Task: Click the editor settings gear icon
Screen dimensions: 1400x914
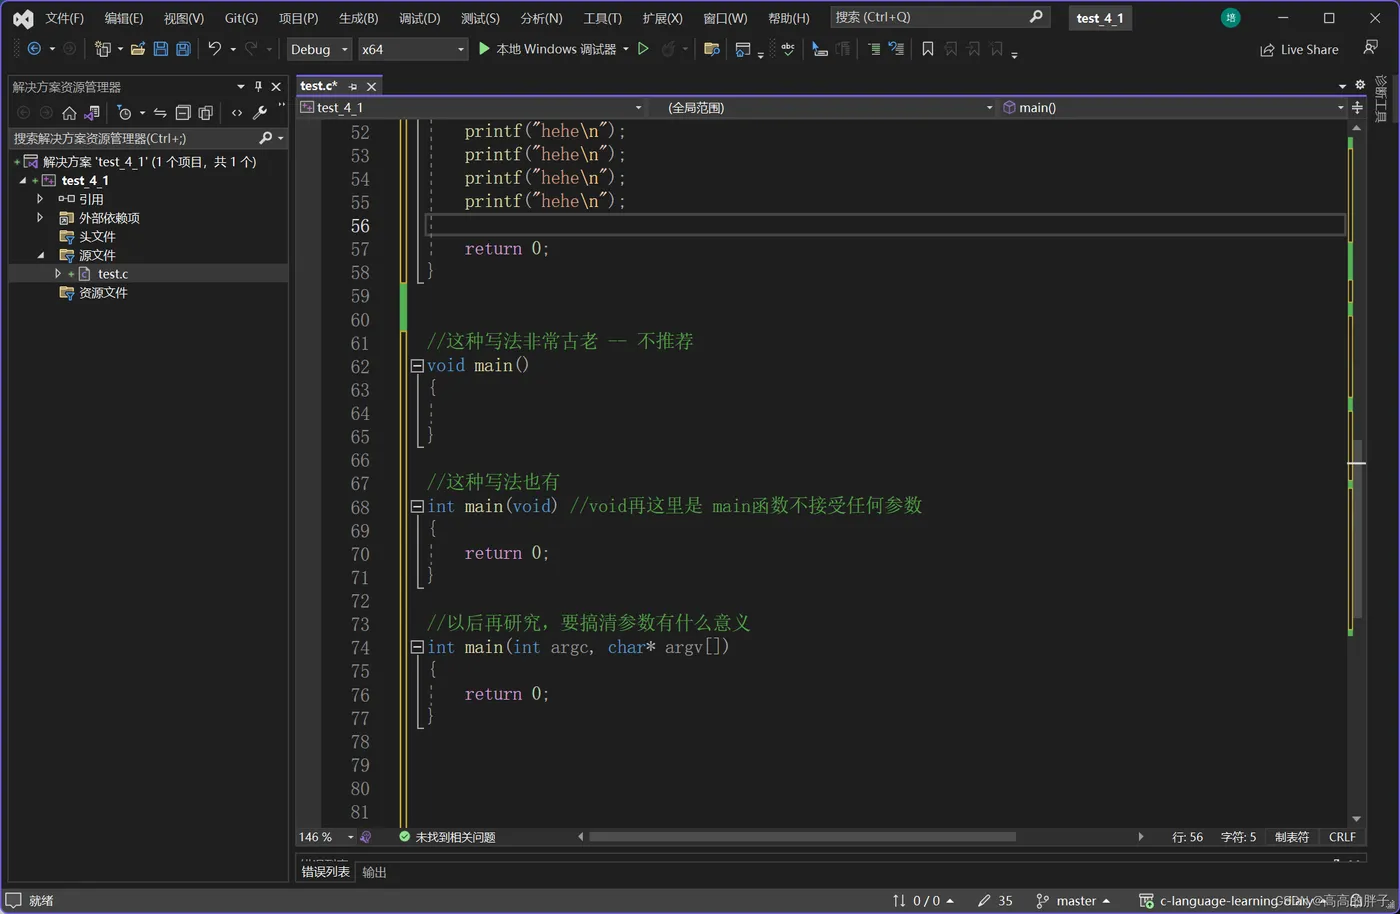Action: click(x=1360, y=85)
